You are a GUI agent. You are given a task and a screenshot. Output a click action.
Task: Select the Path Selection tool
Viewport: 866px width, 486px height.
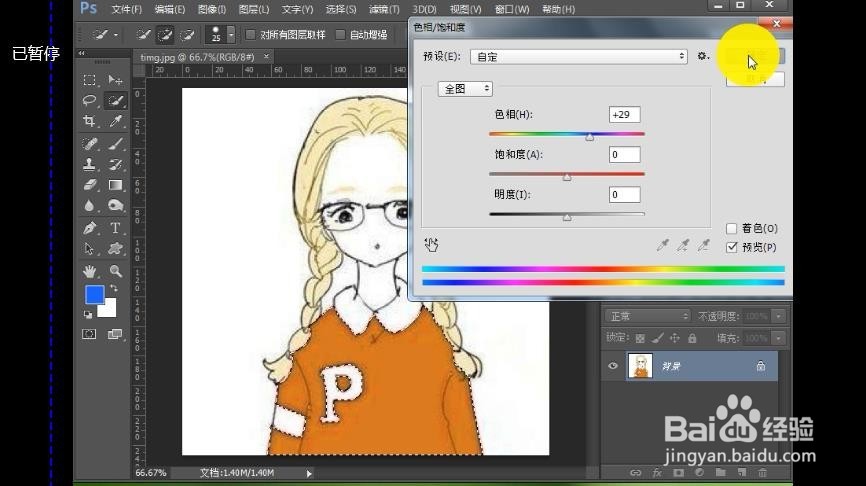89,249
